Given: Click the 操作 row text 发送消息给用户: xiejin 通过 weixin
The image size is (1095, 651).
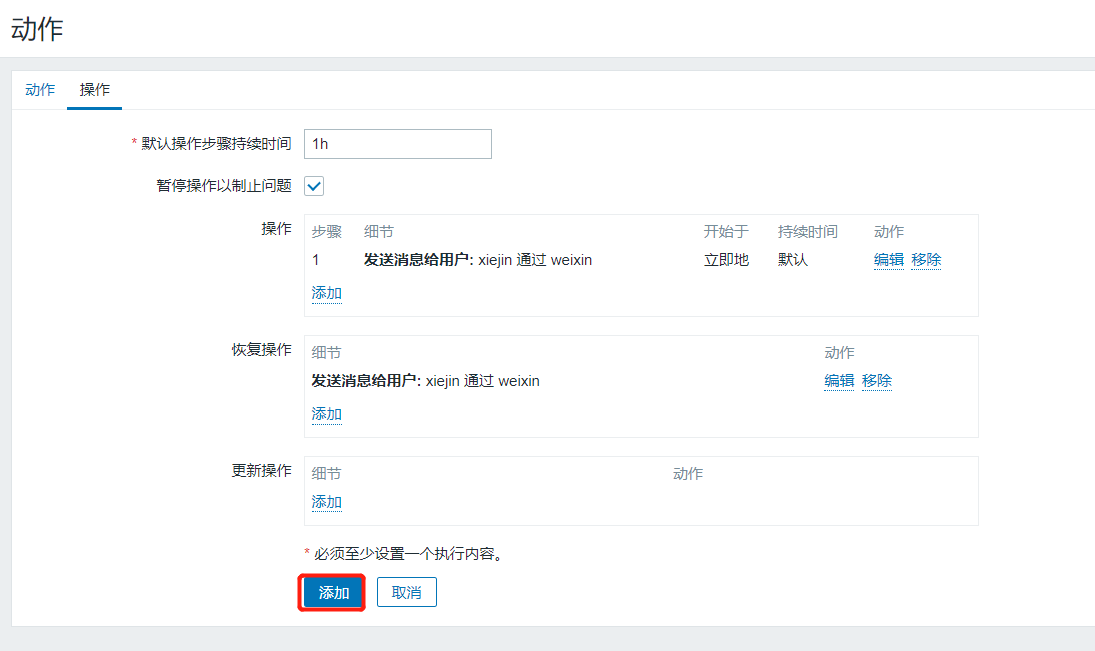Looking at the screenshot, I should 478,260.
